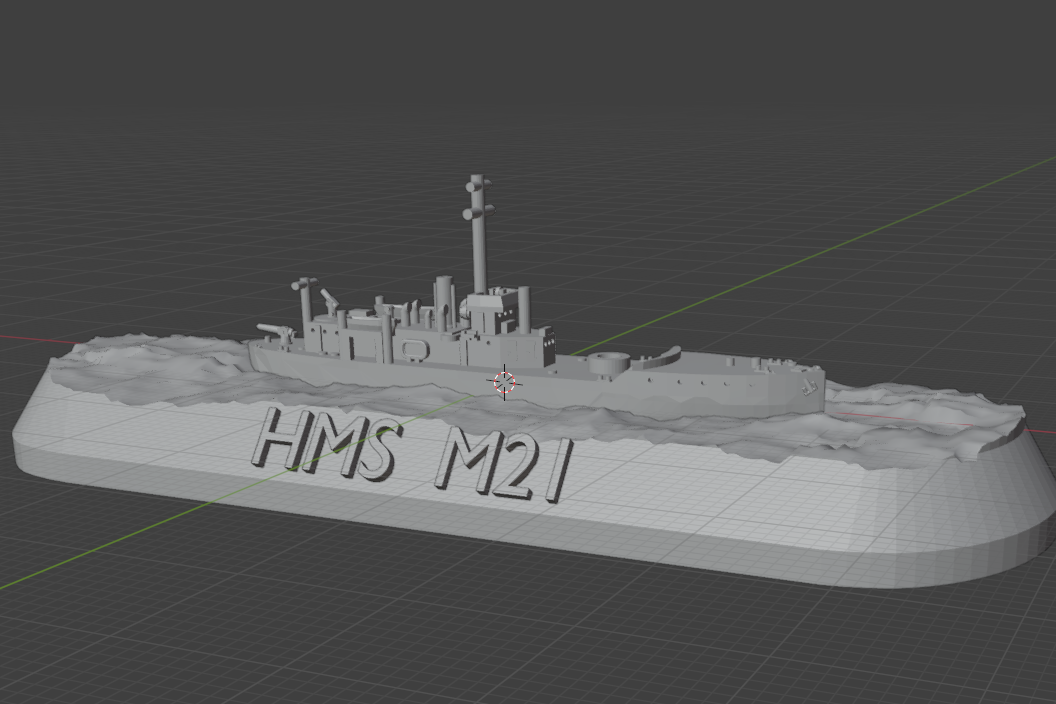This screenshot has height=704, width=1056.
Task: Click the 3D cursor at viewport center
Action: click(x=505, y=382)
